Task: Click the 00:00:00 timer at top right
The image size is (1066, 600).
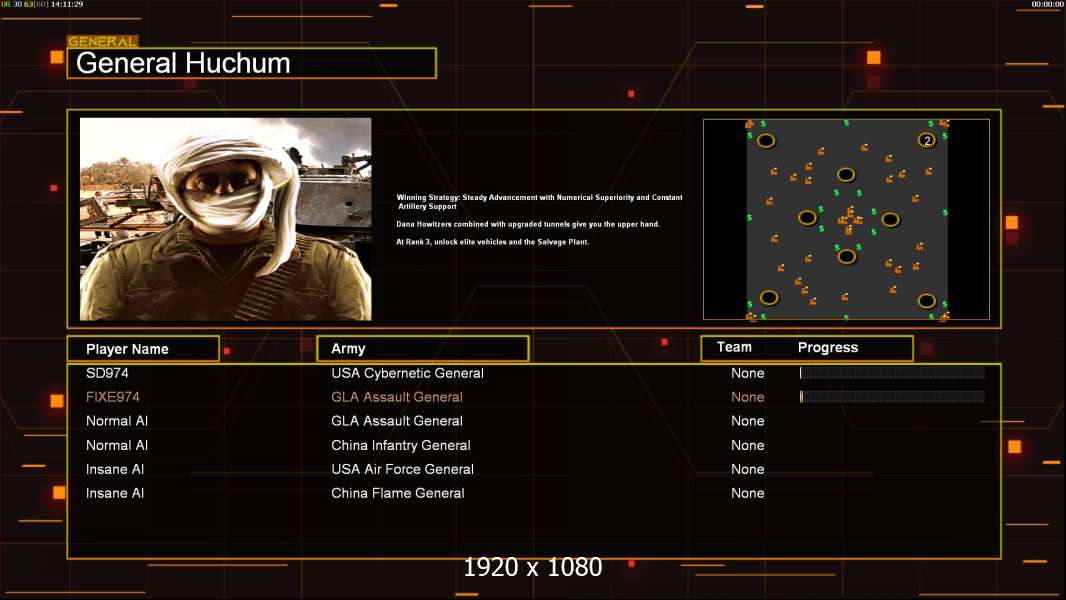Action: click(x=1047, y=4)
